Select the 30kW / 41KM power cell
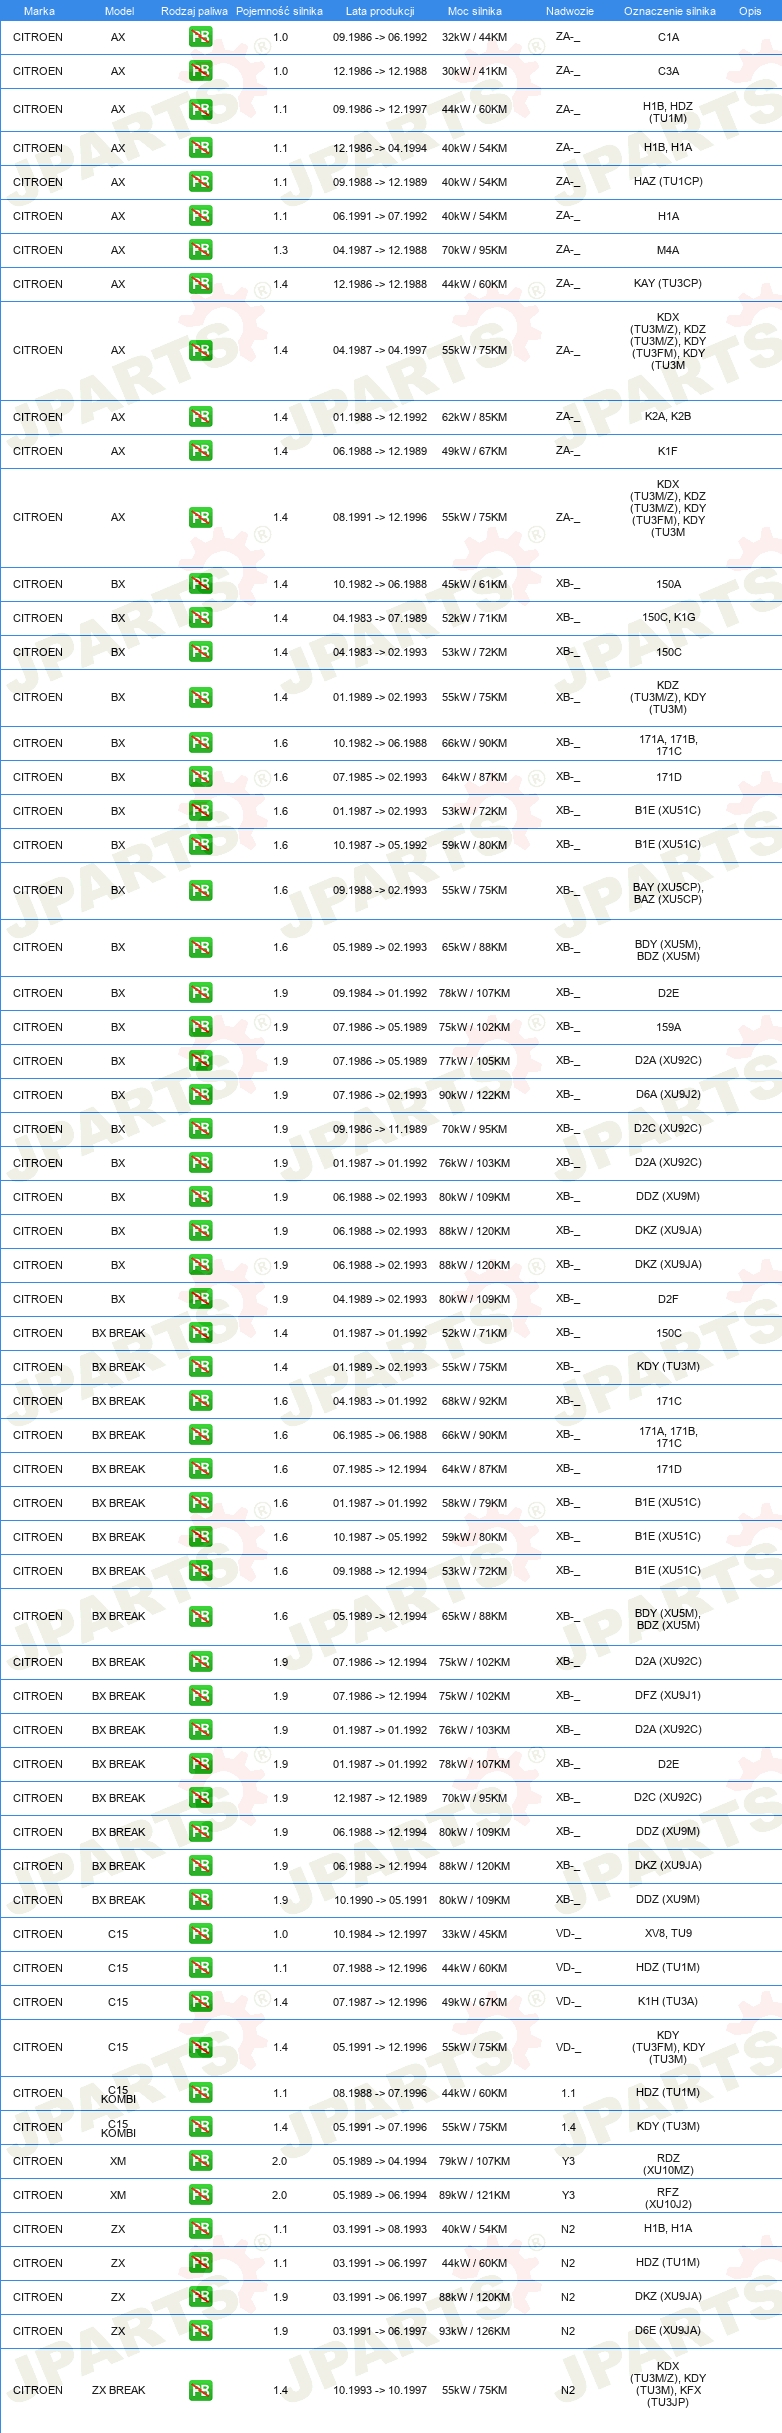 click(x=474, y=71)
